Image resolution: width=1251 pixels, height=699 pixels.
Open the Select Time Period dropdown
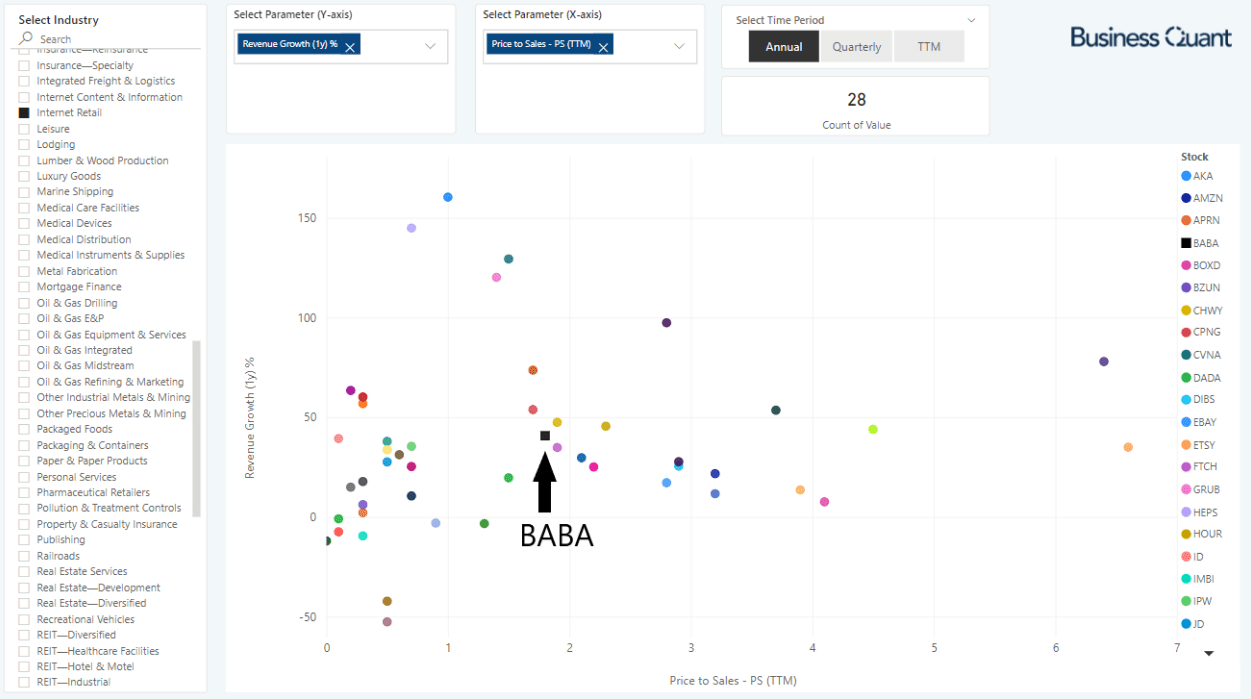969,20
